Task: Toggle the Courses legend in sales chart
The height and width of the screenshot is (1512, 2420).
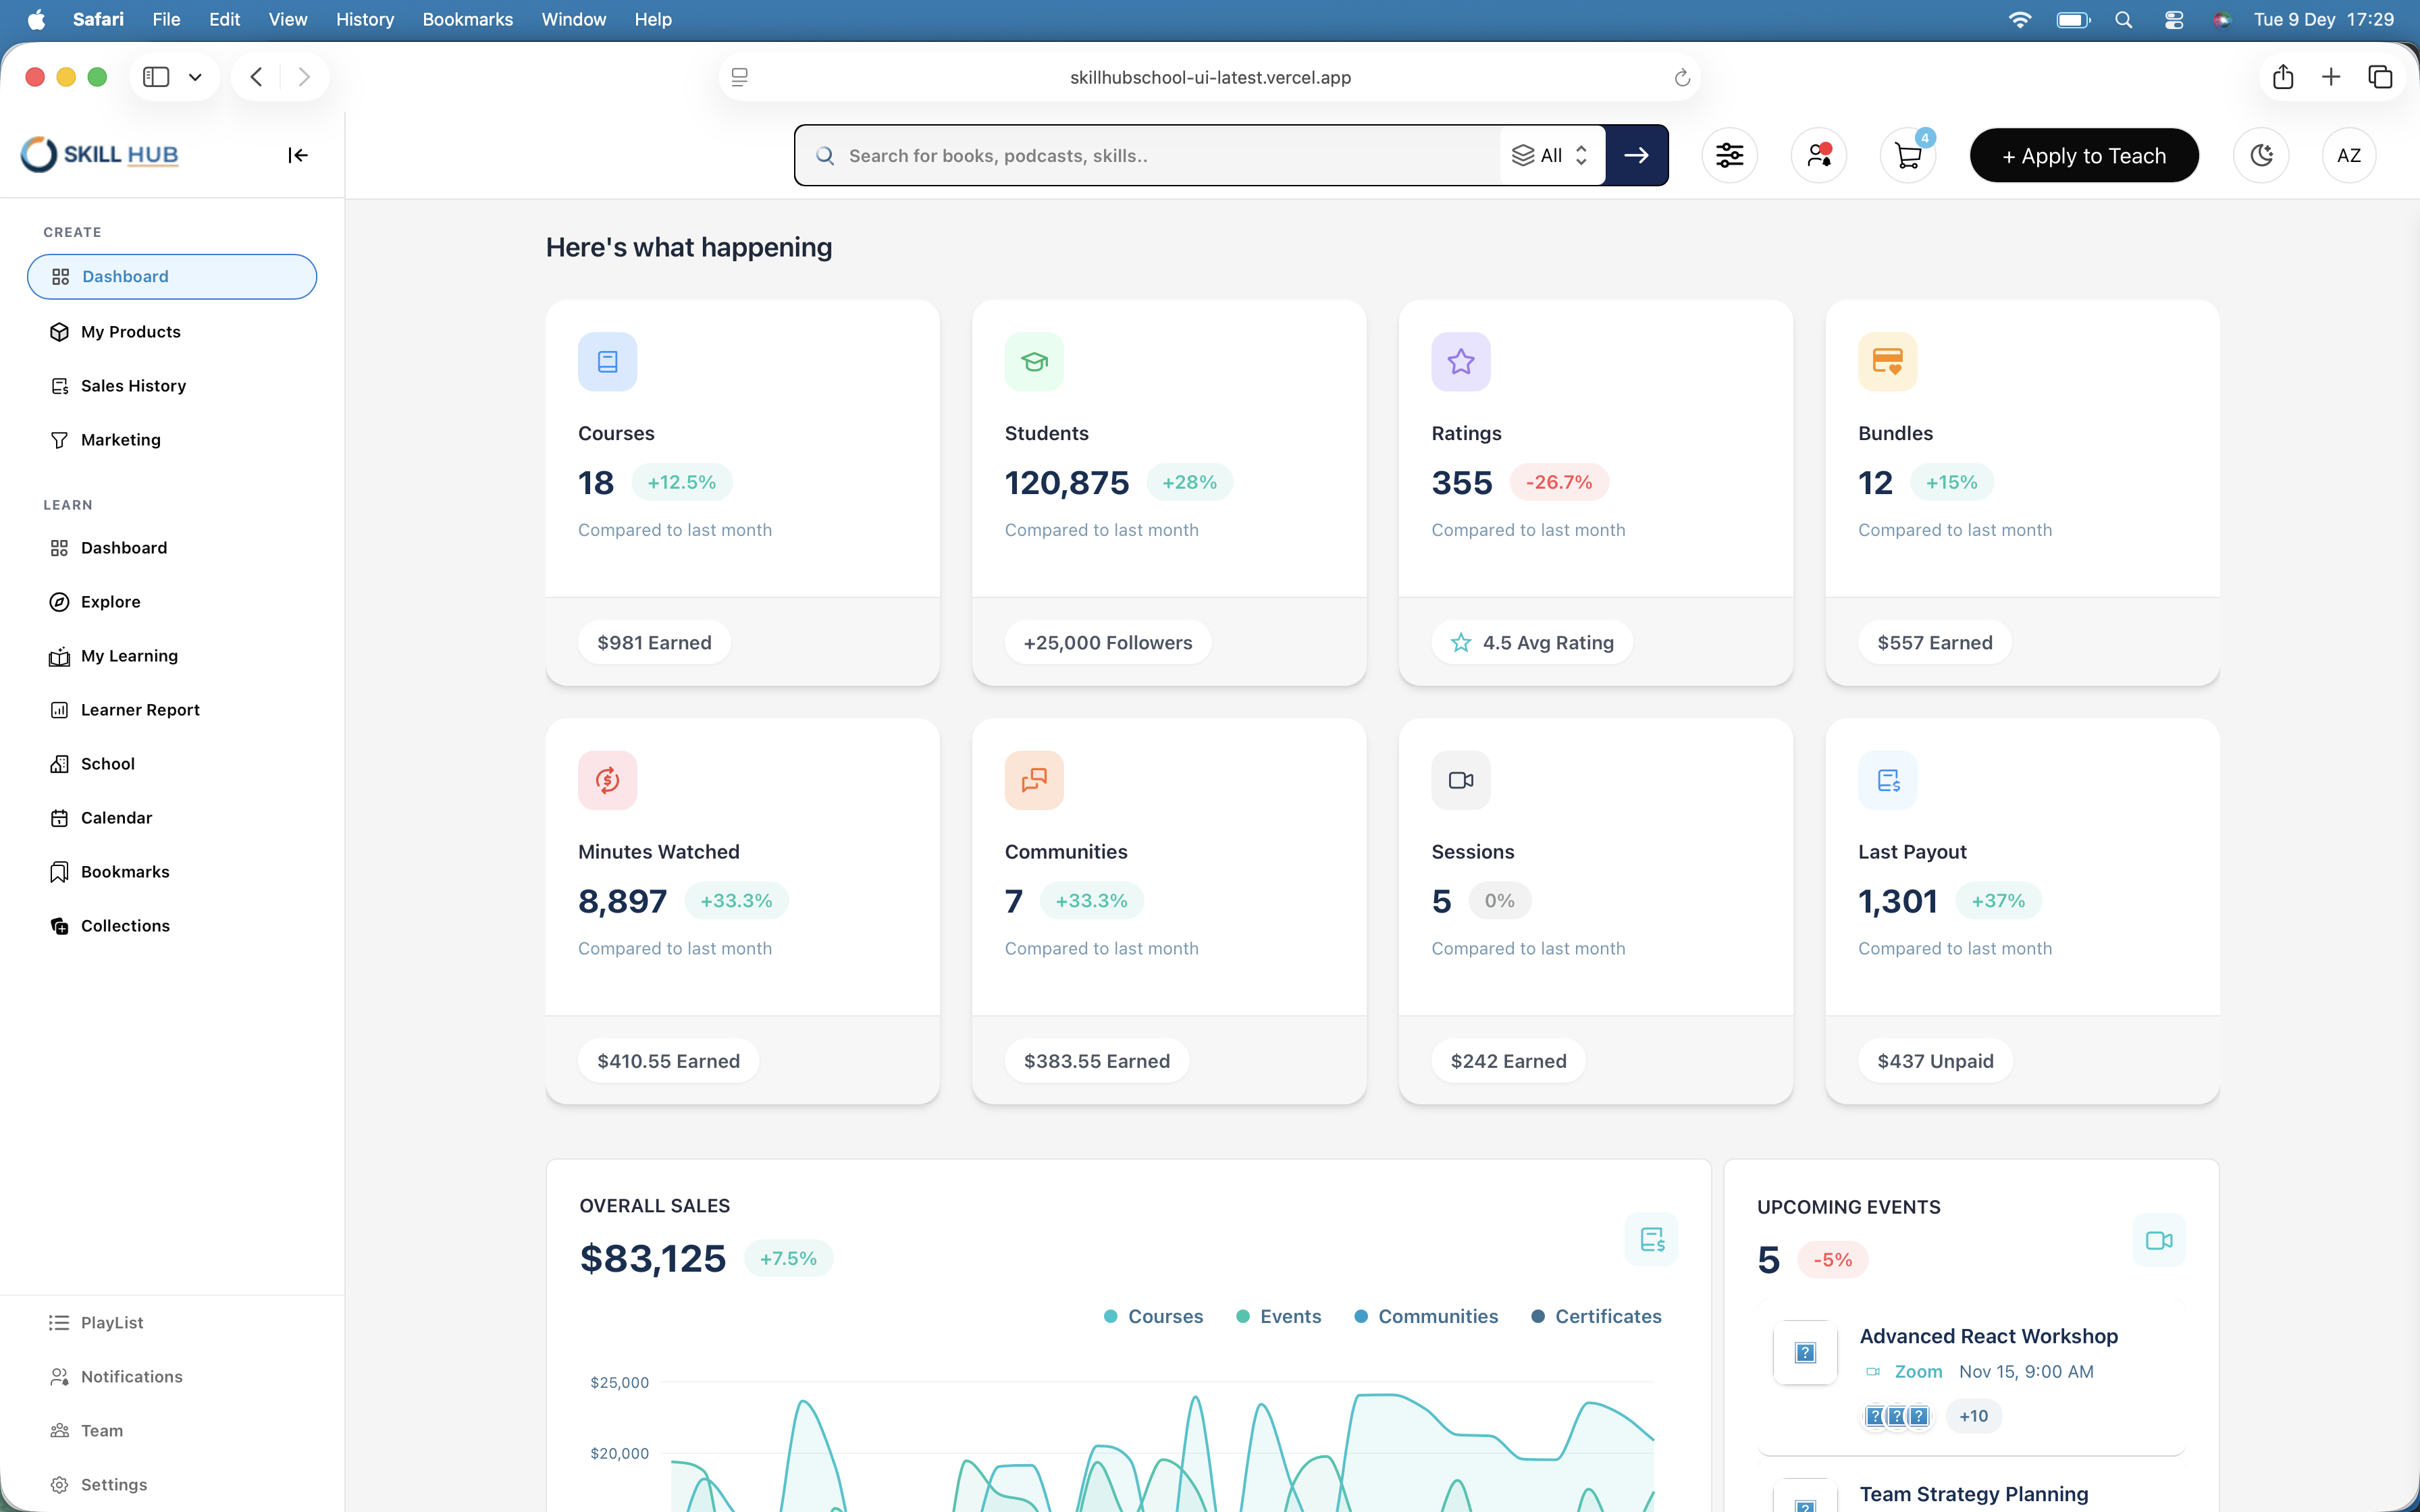Action: pyautogui.click(x=1153, y=1316)
